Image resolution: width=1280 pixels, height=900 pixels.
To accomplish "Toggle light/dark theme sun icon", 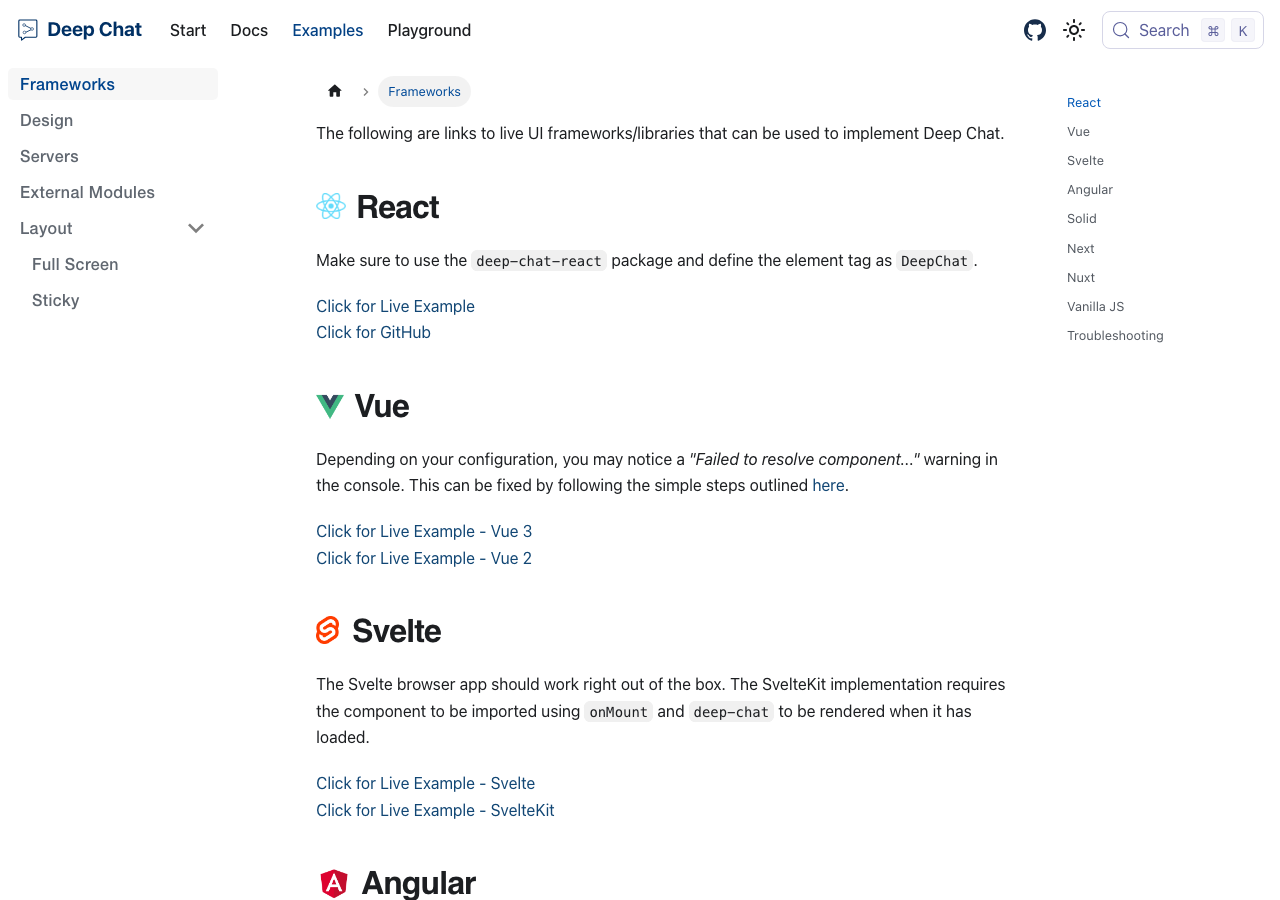I will 1074,30.
